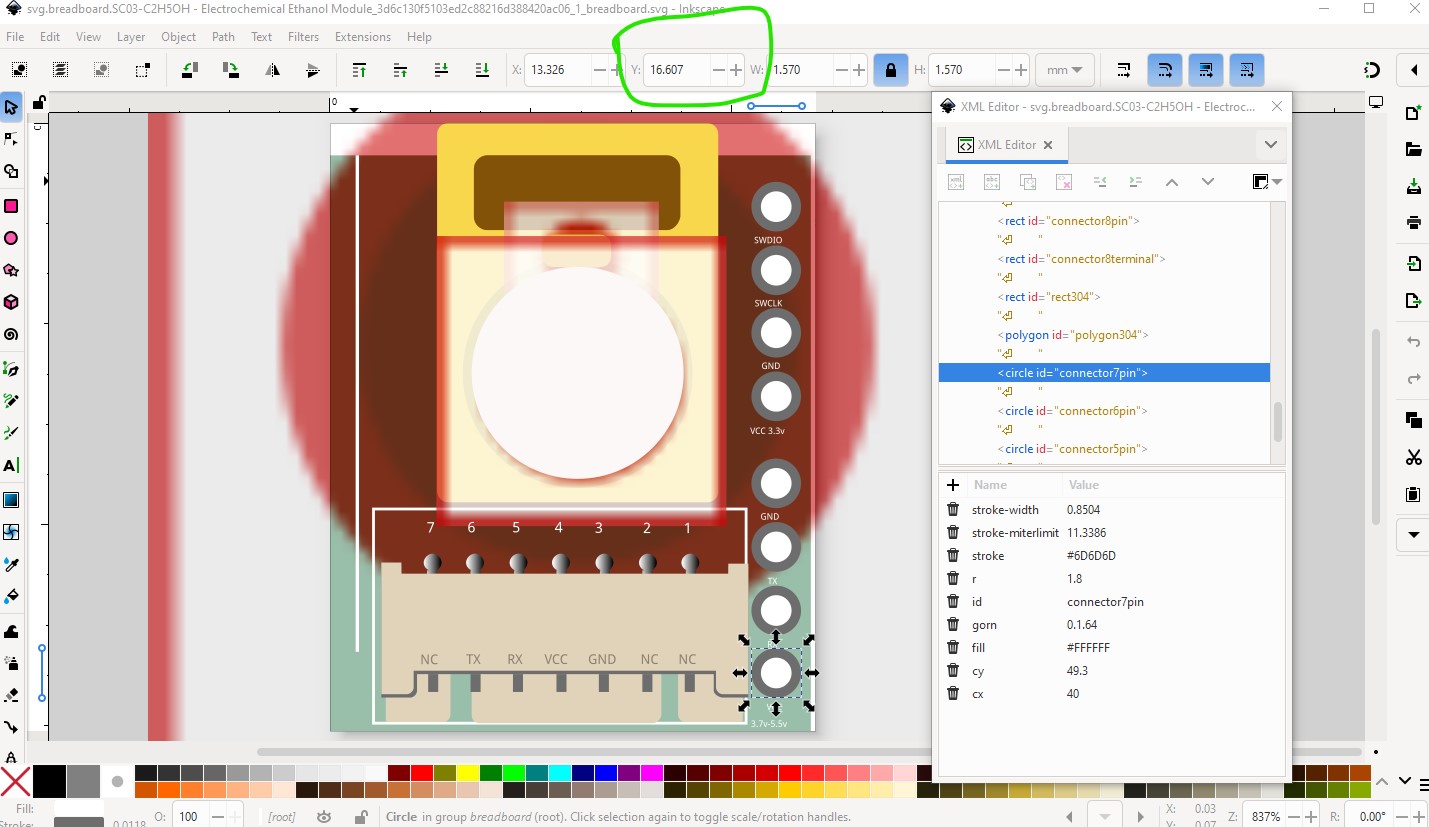Open the mm units dropdown
This screenshot has height=827, width=1429.
point(1064,70)
